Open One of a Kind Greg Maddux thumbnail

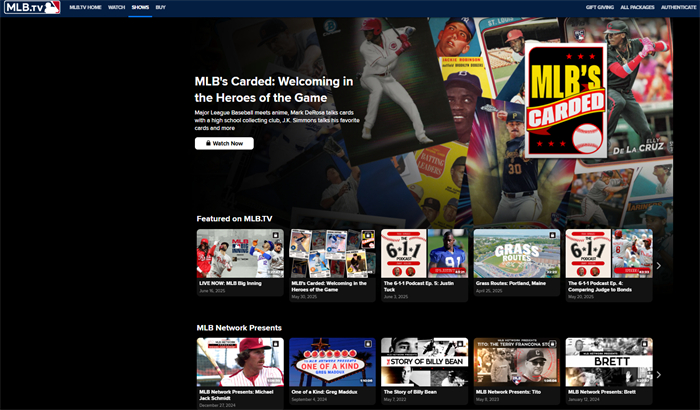(332, 362)
